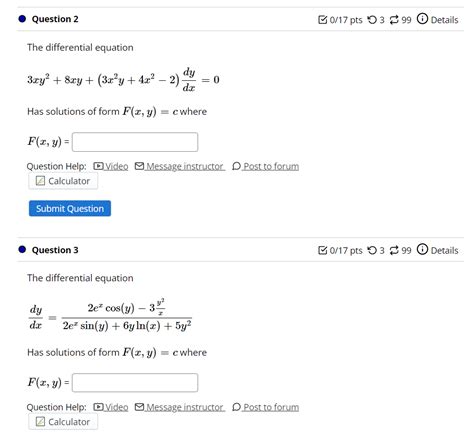Select Question 2 header title
Screen dimensions: 474x435
pyautogui.click(x=55, y=19)
